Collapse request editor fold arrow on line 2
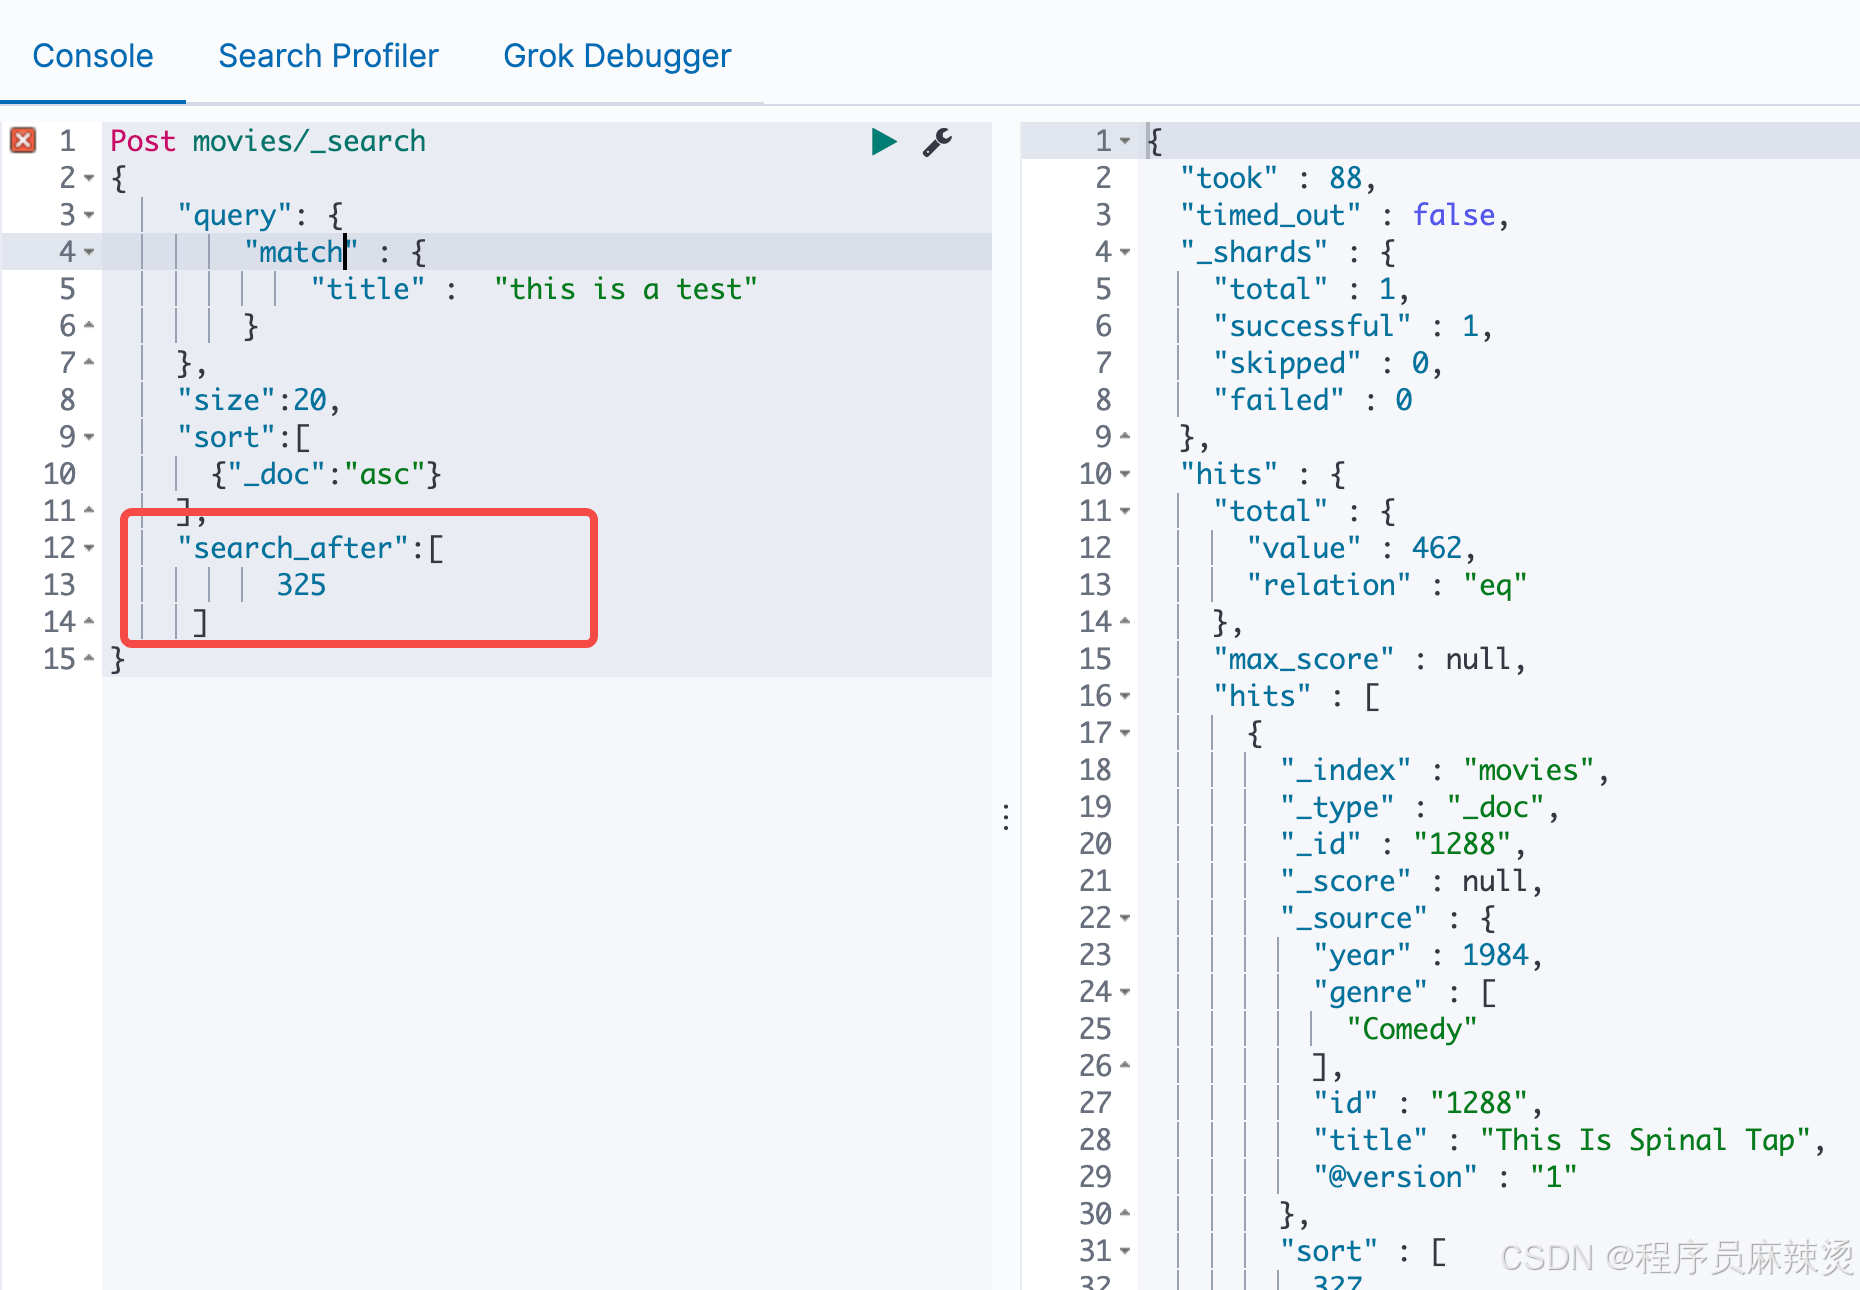The width and height of the screenshot is (1860, 1290). click(89, 178)
